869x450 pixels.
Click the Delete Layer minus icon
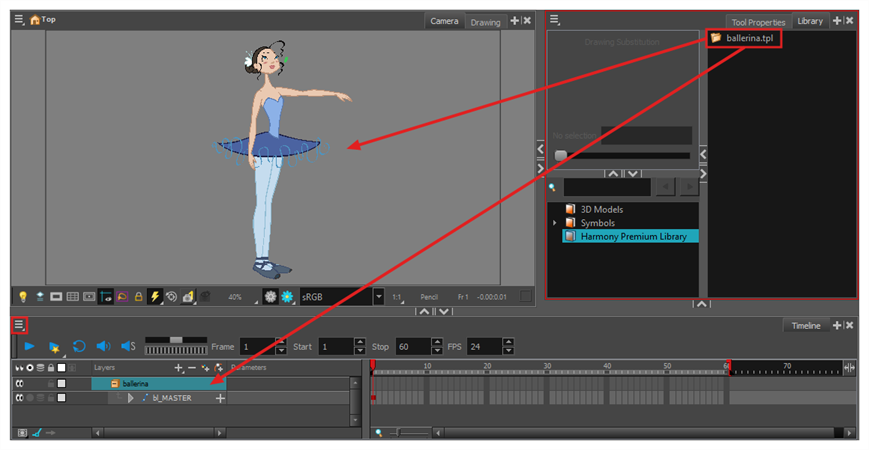click(x=192, y=368)
